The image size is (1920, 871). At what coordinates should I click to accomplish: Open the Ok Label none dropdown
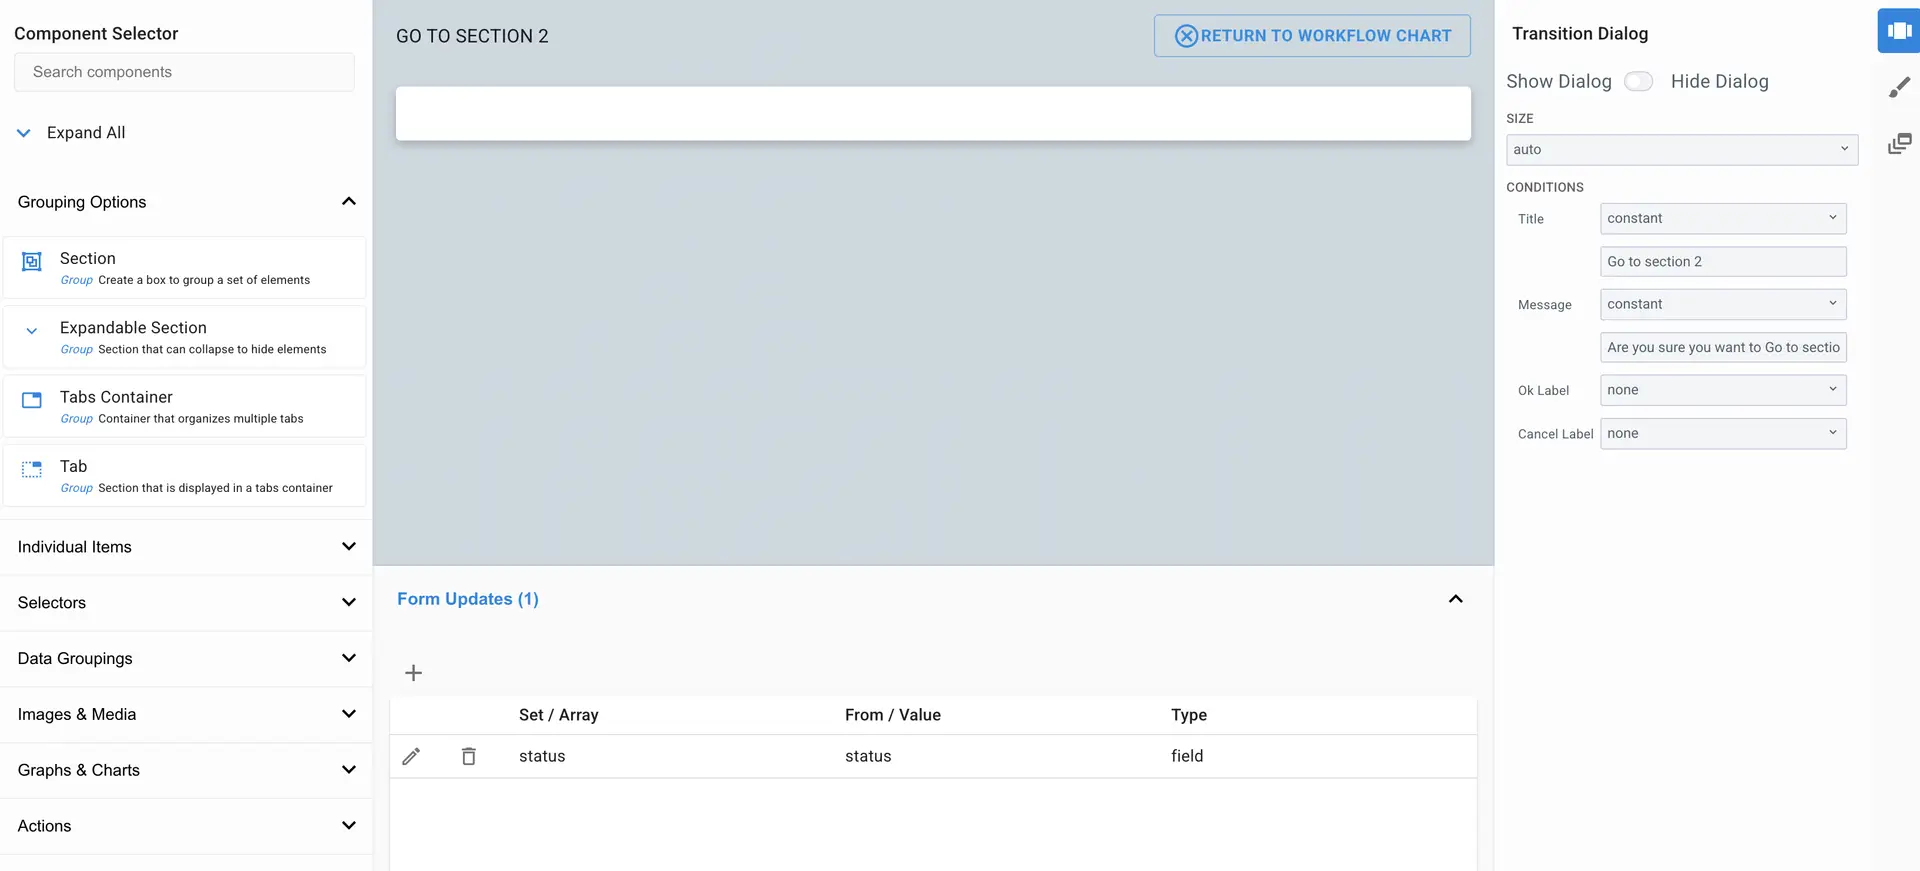pyautogui.click(x=1723, y=390)
